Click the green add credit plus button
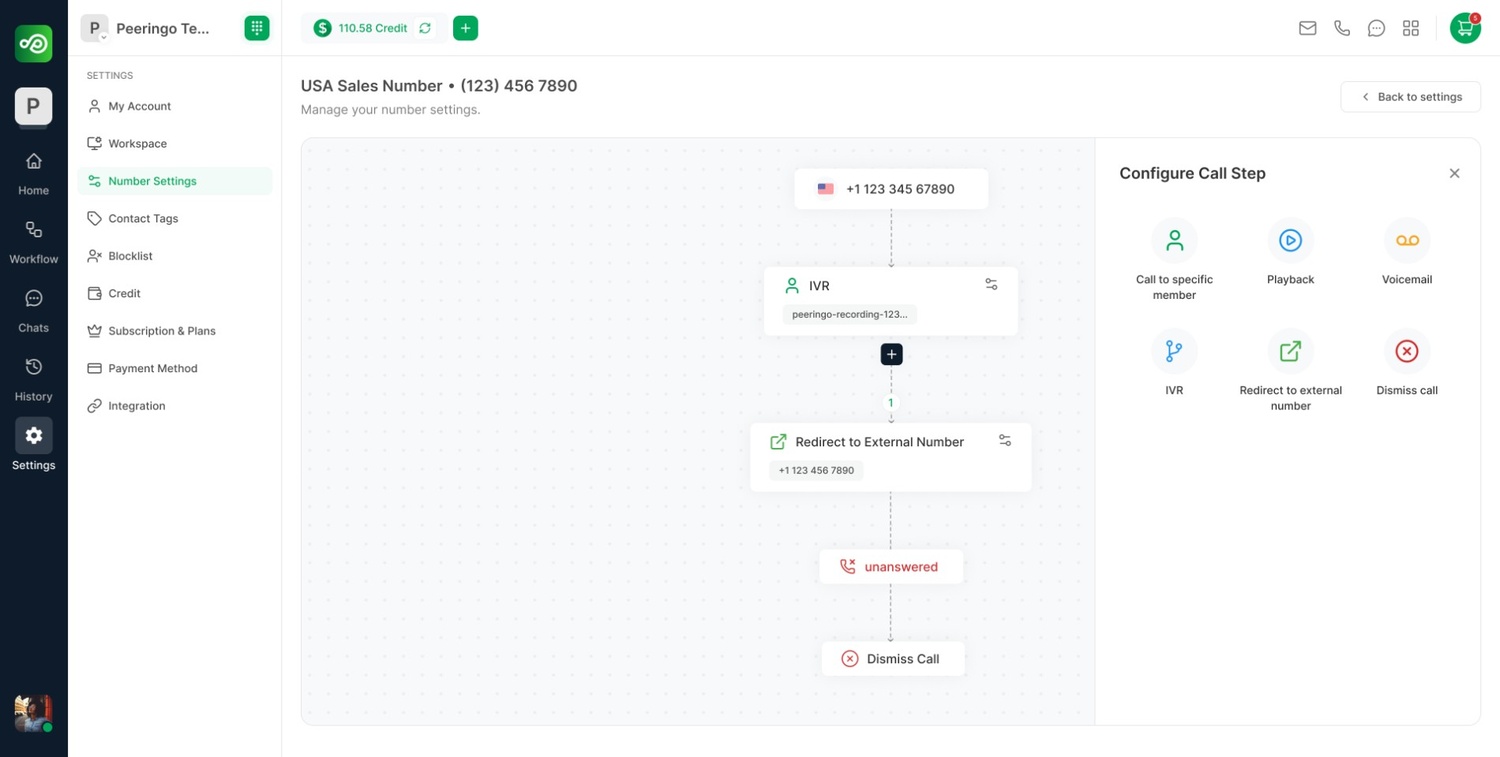Screen dimensions: 1500x757 [x=465, y=28]
